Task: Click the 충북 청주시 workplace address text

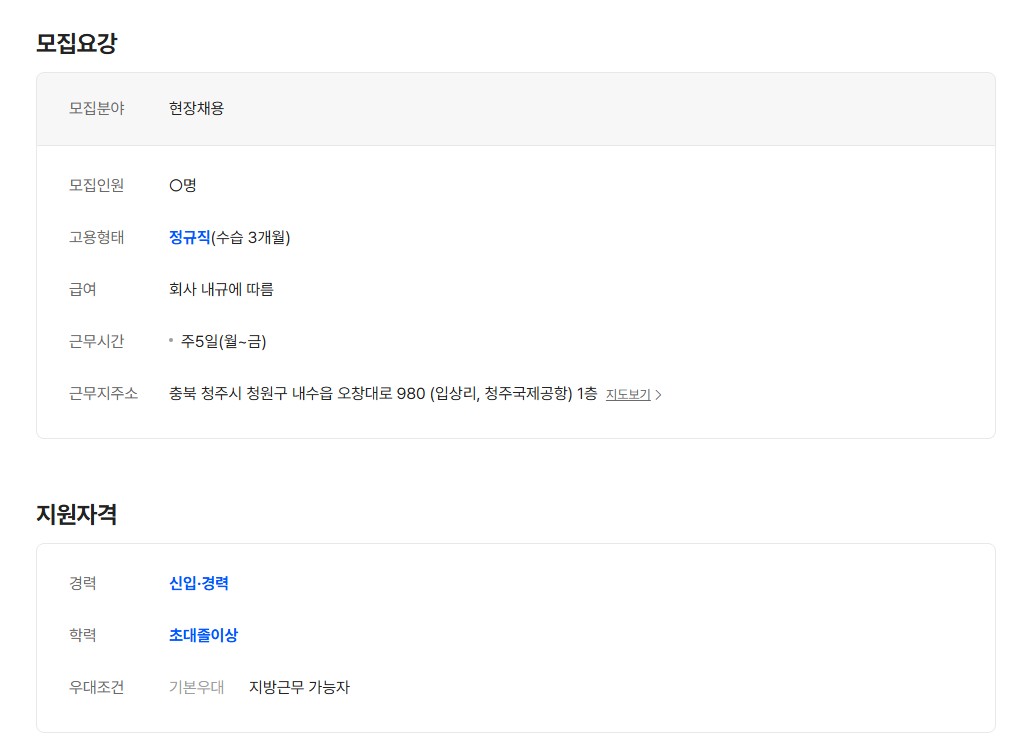Action: point(383,393)
